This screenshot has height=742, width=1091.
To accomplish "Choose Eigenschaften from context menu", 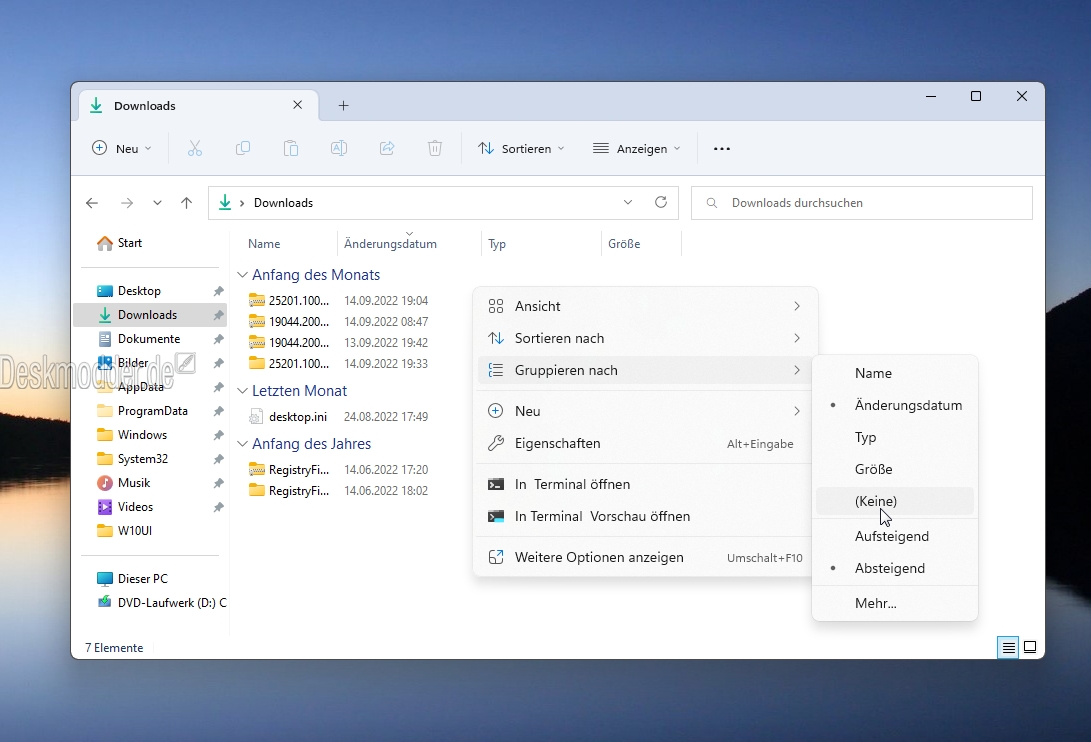I will tap(645, 443).
